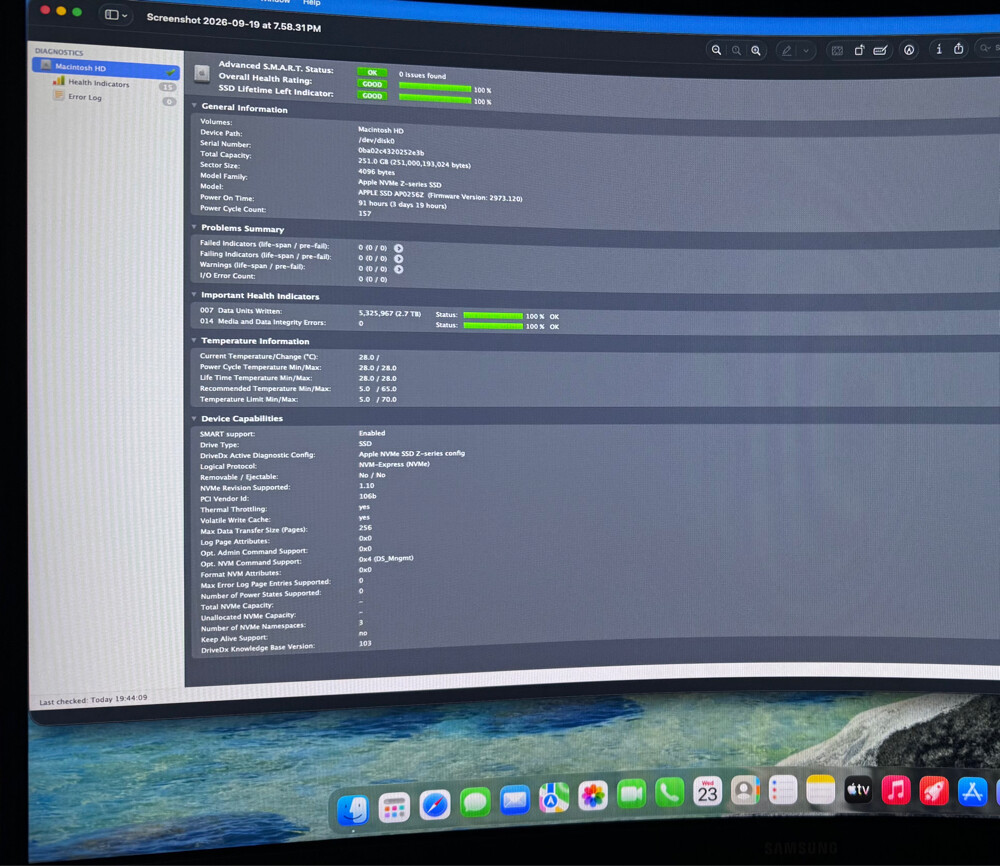Click the actual size magnifier icon
Screen dimensions: 1000x866
tap(736, 50)
